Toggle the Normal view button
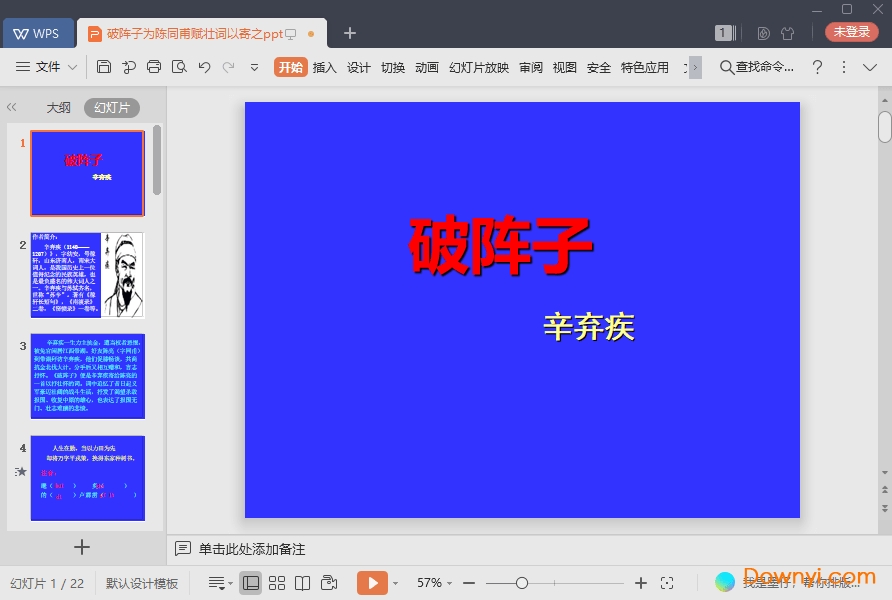 click(x=251, y=582)
